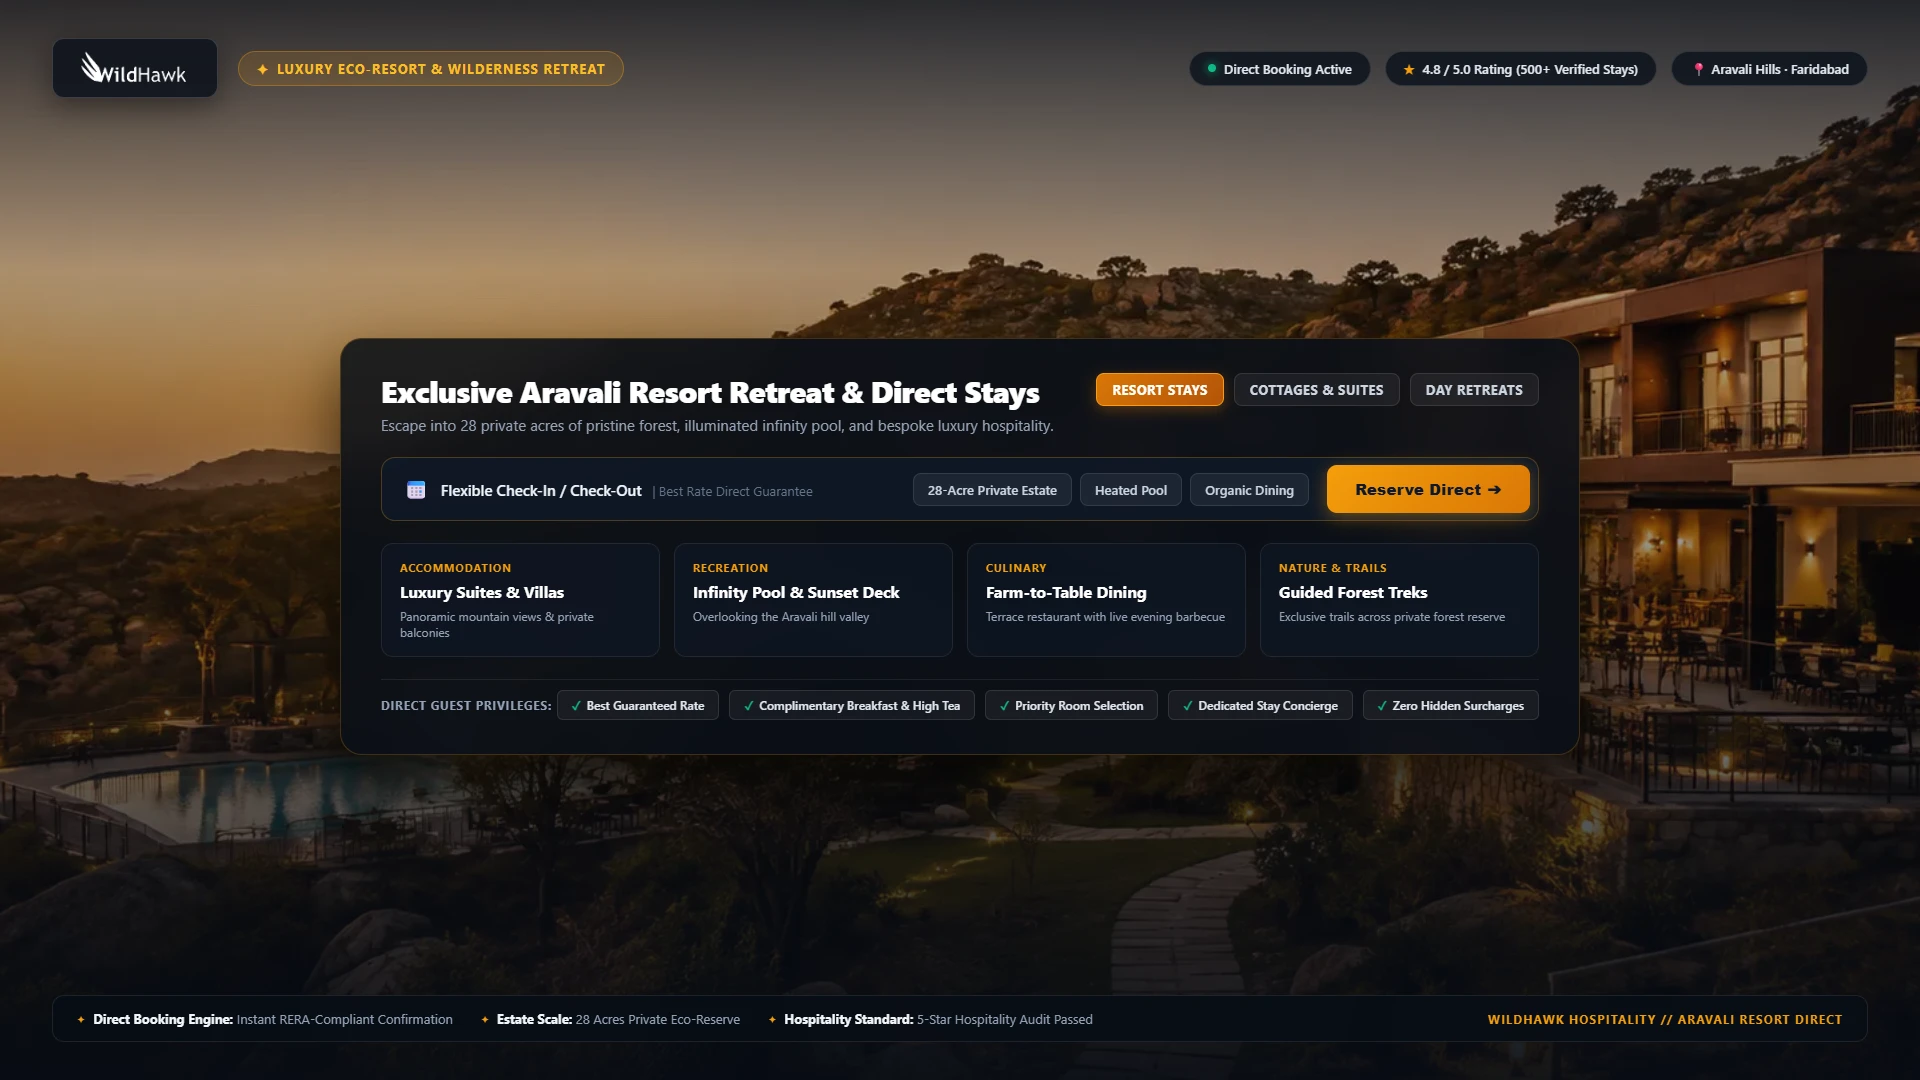
Task: Click the Direct Guest Privileges label
Action: [x=466, y=706]
